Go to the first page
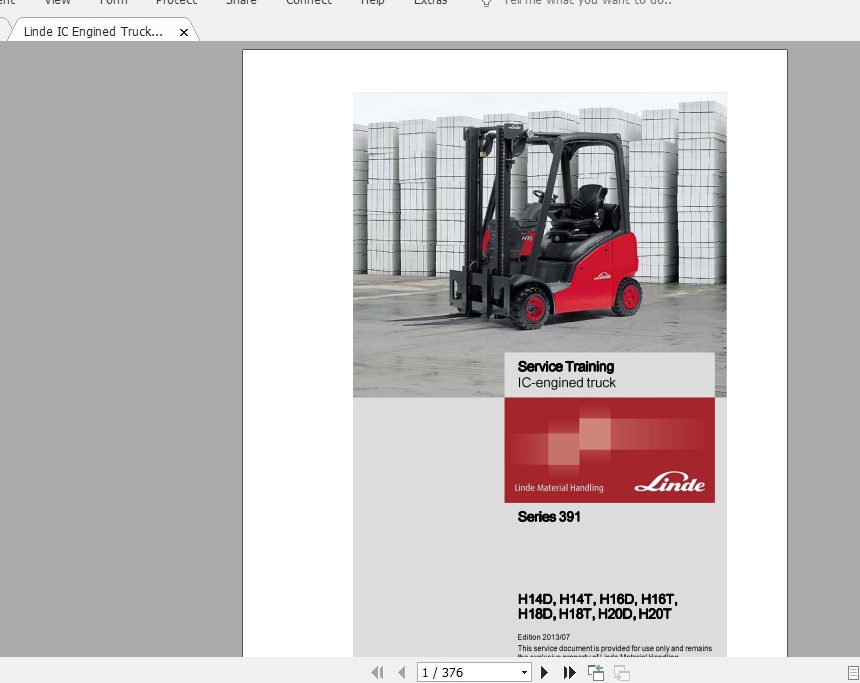Image resolution: width=860 pixels, height=683 pixels. click(377, 673)
